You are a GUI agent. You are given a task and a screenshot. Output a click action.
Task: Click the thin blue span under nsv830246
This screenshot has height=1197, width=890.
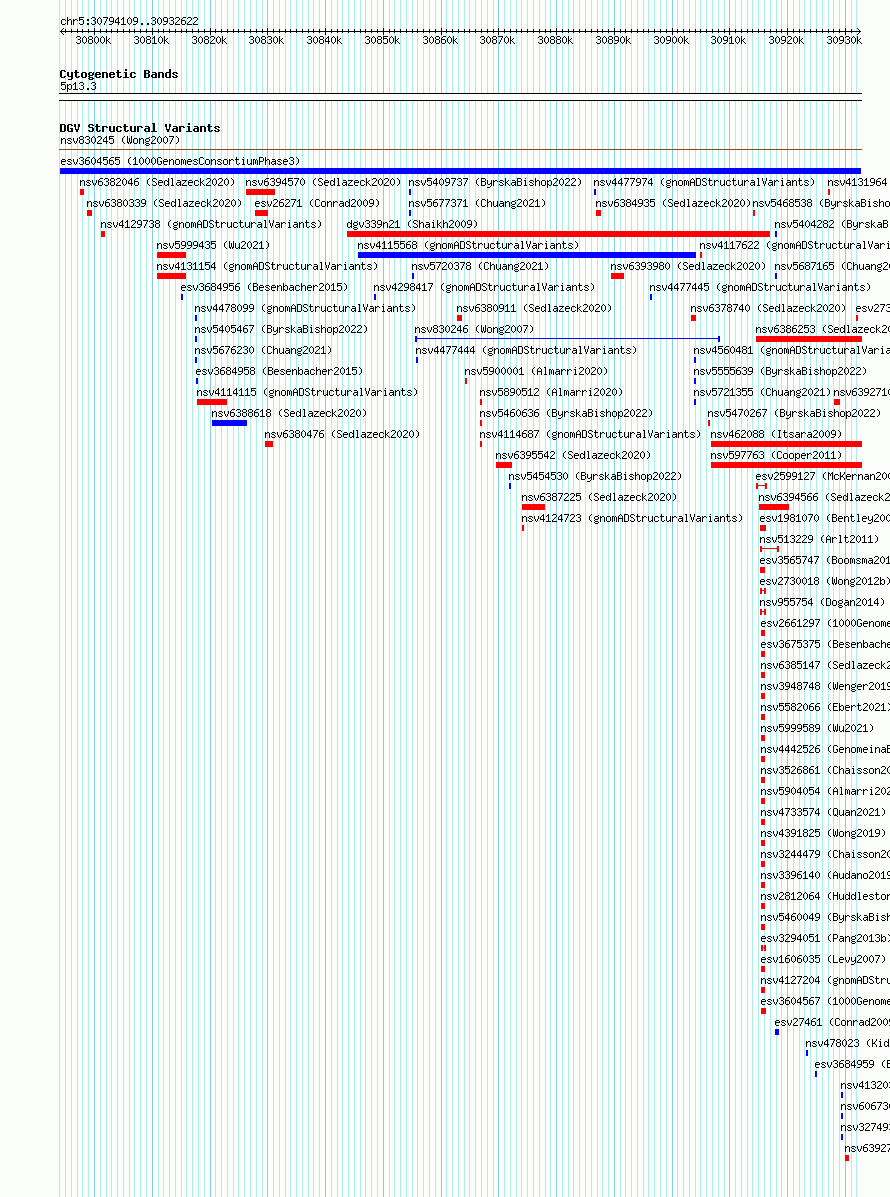pos(567,338)
